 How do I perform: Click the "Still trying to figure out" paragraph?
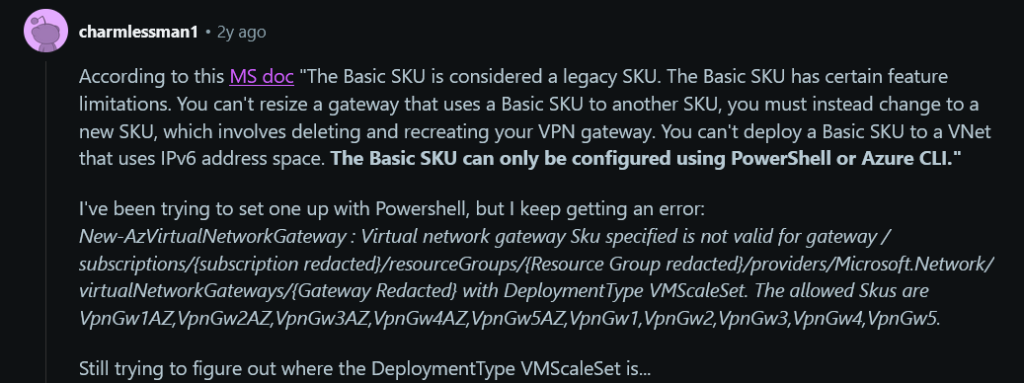click(364, 369)
